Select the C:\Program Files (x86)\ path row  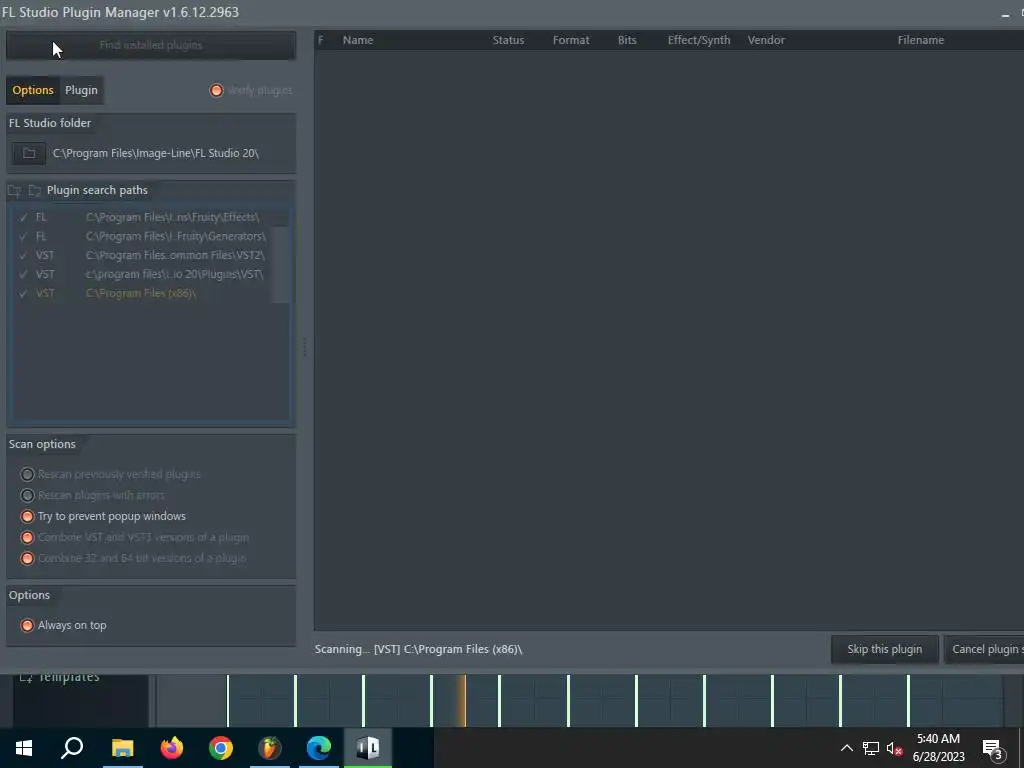(x=140, y=293)
